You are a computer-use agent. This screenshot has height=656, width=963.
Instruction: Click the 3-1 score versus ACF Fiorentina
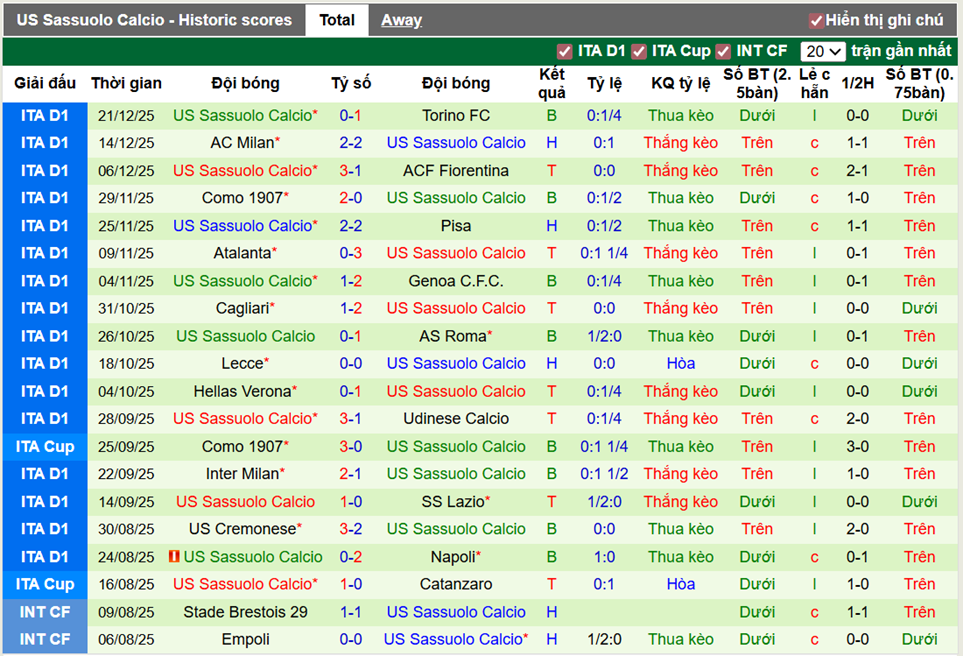(351, 171)
